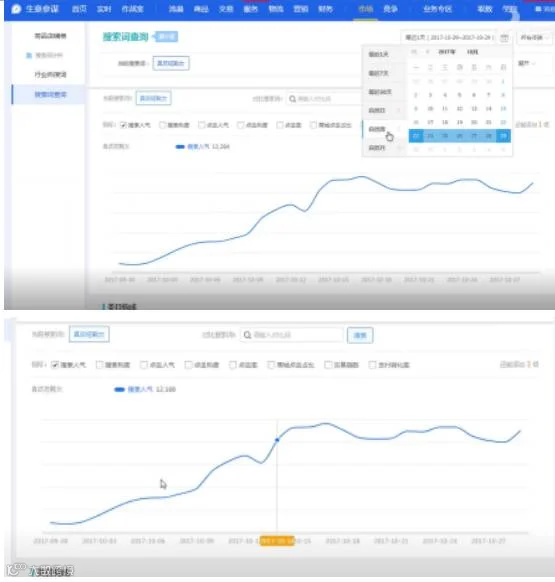
Task: Click search magnifier in upper compare field
Action: 293,99
